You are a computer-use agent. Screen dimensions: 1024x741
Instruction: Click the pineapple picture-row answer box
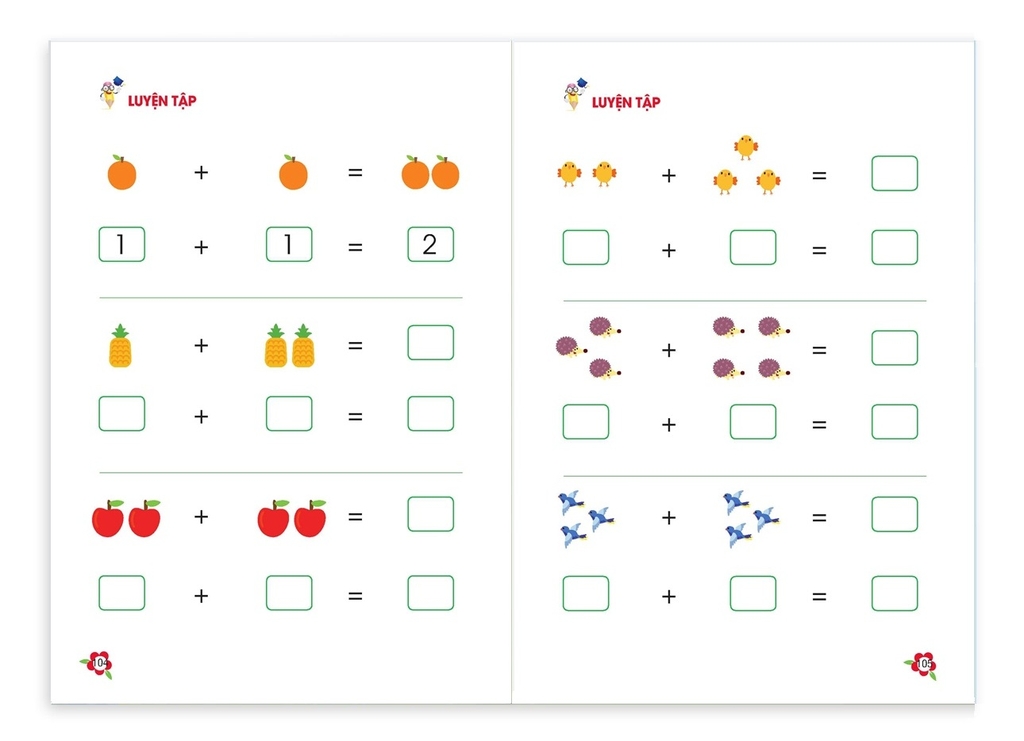430,343
